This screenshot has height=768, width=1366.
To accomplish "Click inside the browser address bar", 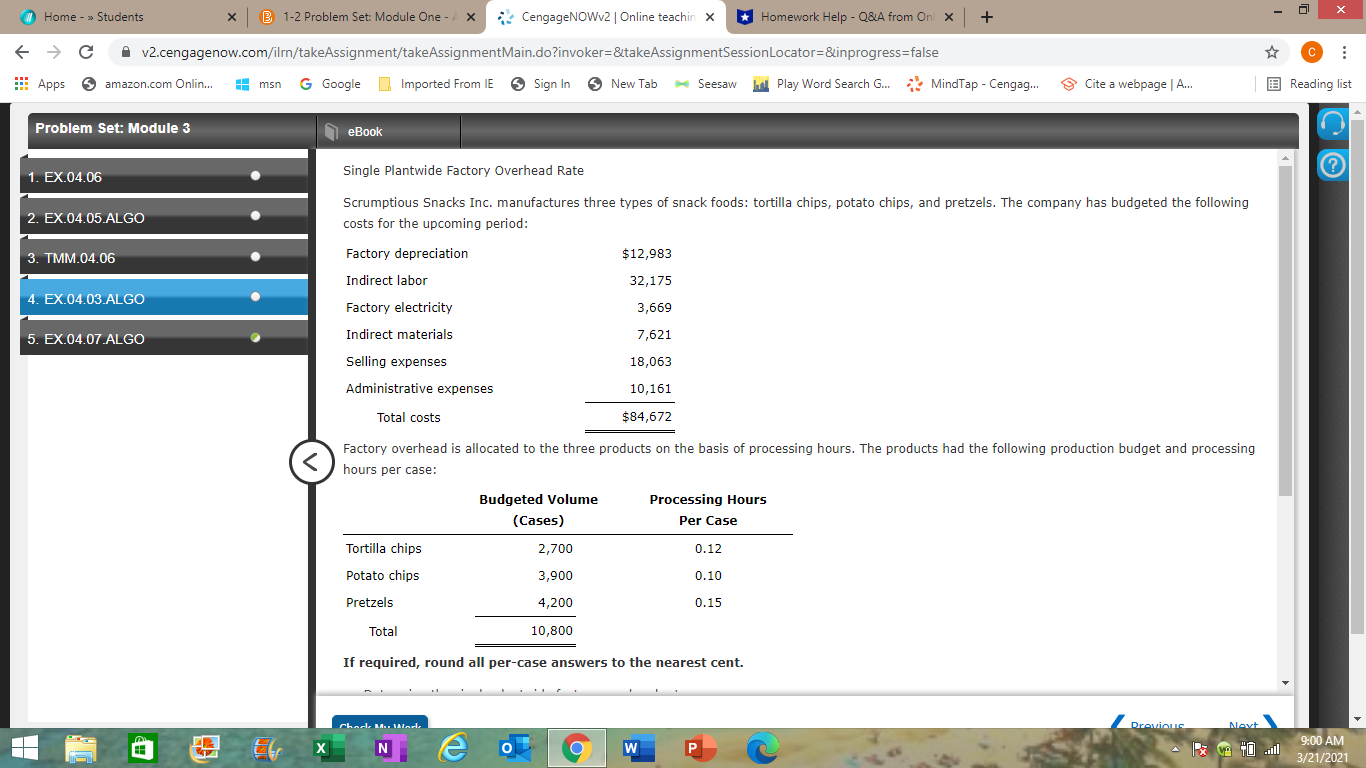I will tap(600, 52).
